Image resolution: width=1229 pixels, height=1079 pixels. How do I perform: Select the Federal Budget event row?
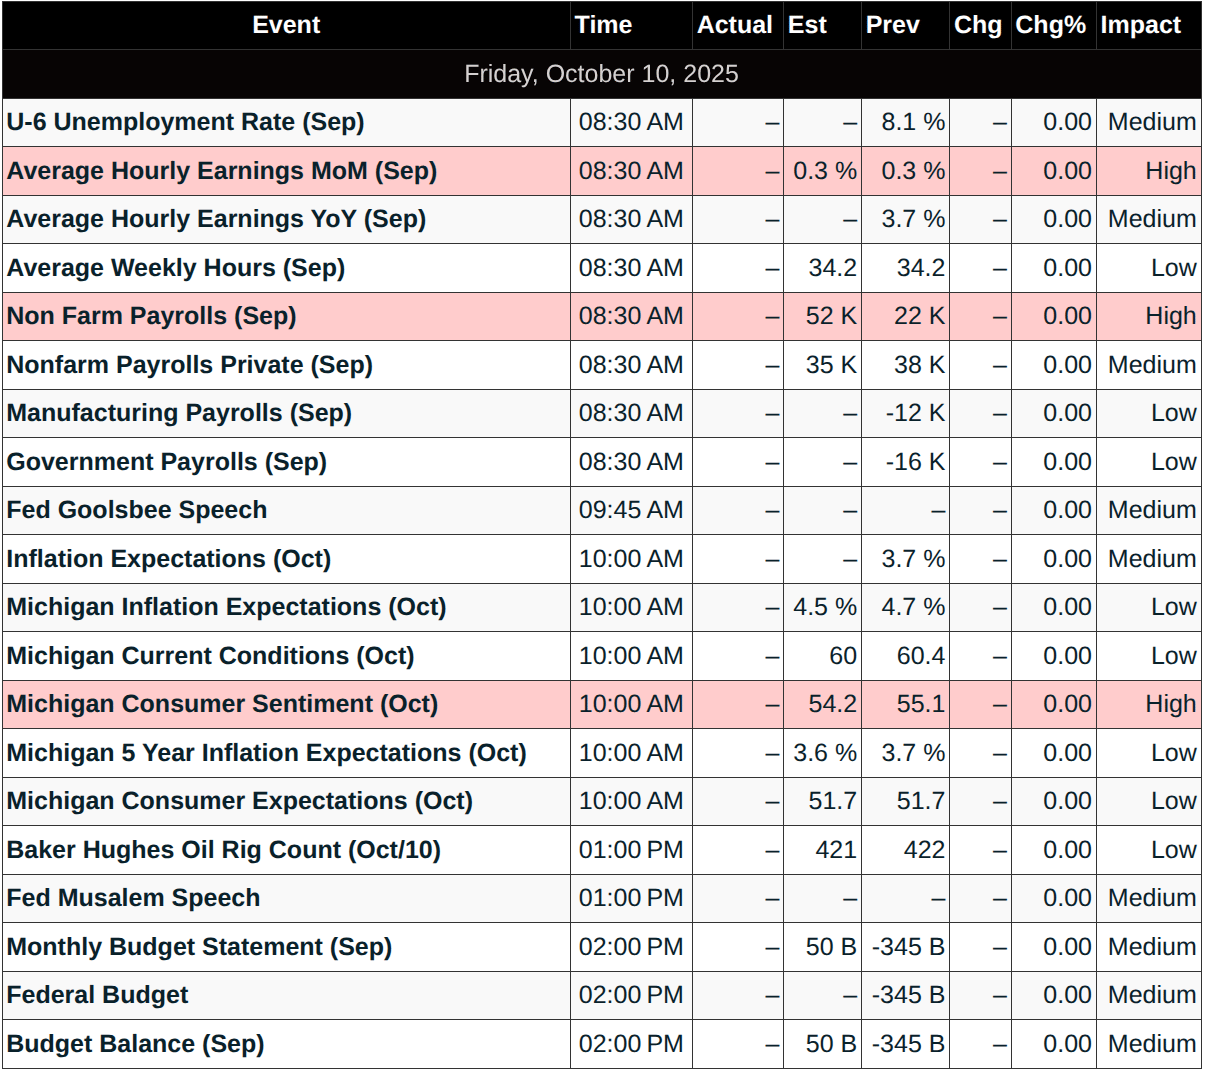click(98, 995)
